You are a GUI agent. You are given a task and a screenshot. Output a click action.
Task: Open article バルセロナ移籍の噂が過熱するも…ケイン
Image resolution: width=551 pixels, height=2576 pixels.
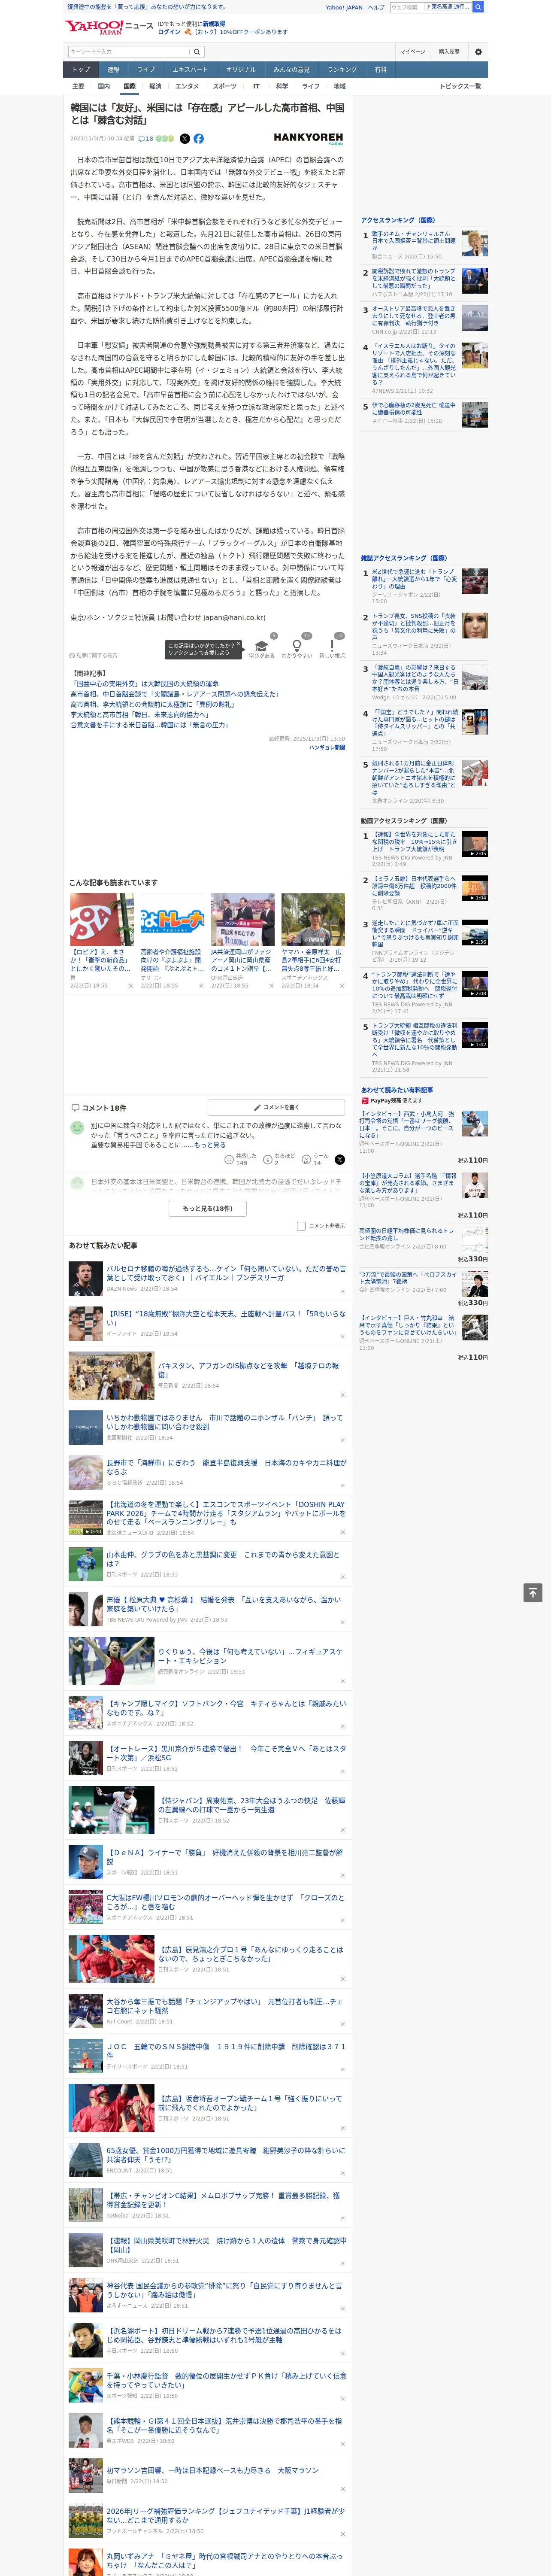point(226,1273)
